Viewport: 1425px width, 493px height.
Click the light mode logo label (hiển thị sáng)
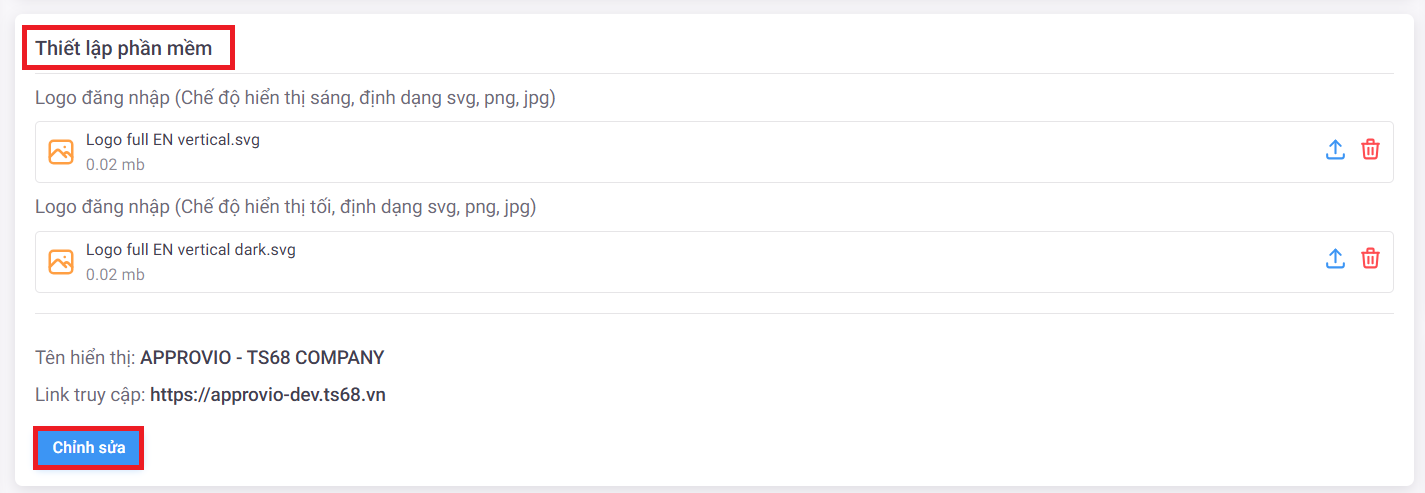[x=295, y=98]
